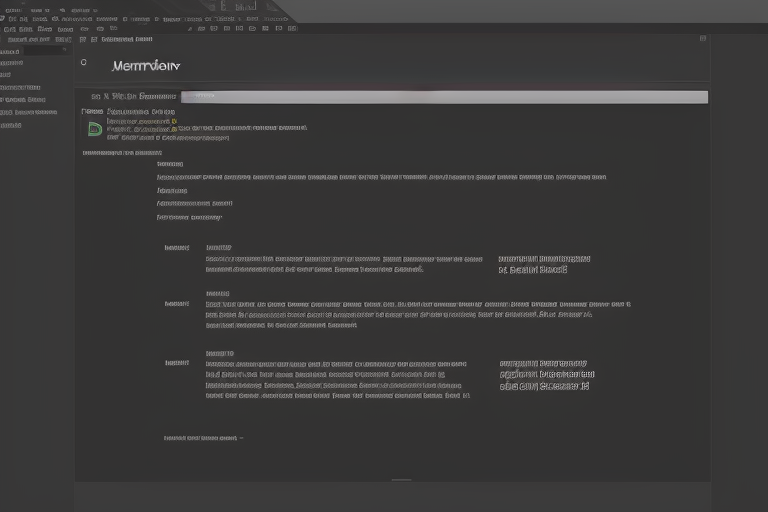Click the first small icon on the content tab strip

tap(83, 39)
